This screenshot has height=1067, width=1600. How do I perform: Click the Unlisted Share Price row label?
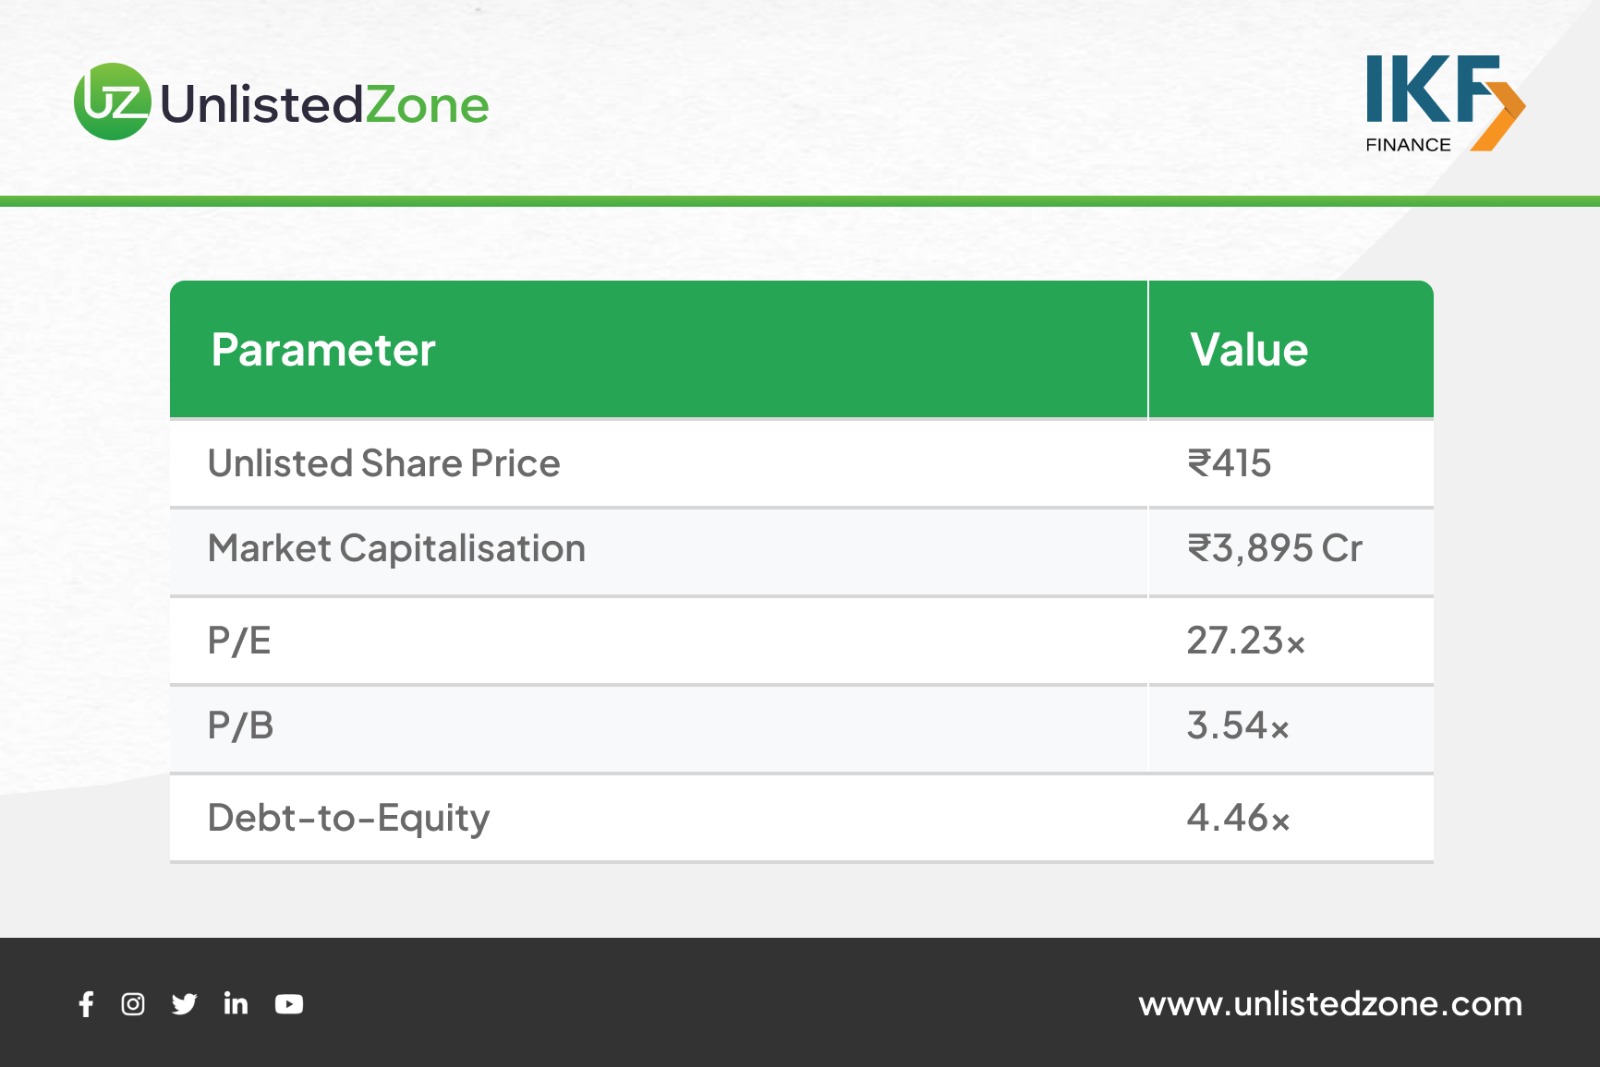(384, 464)
